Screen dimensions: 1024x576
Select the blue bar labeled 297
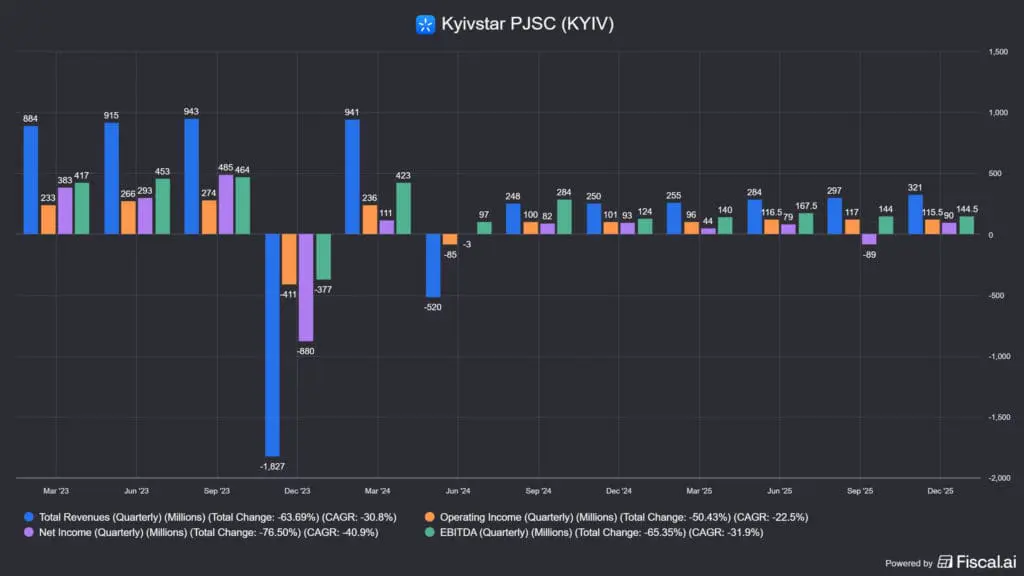835,216
